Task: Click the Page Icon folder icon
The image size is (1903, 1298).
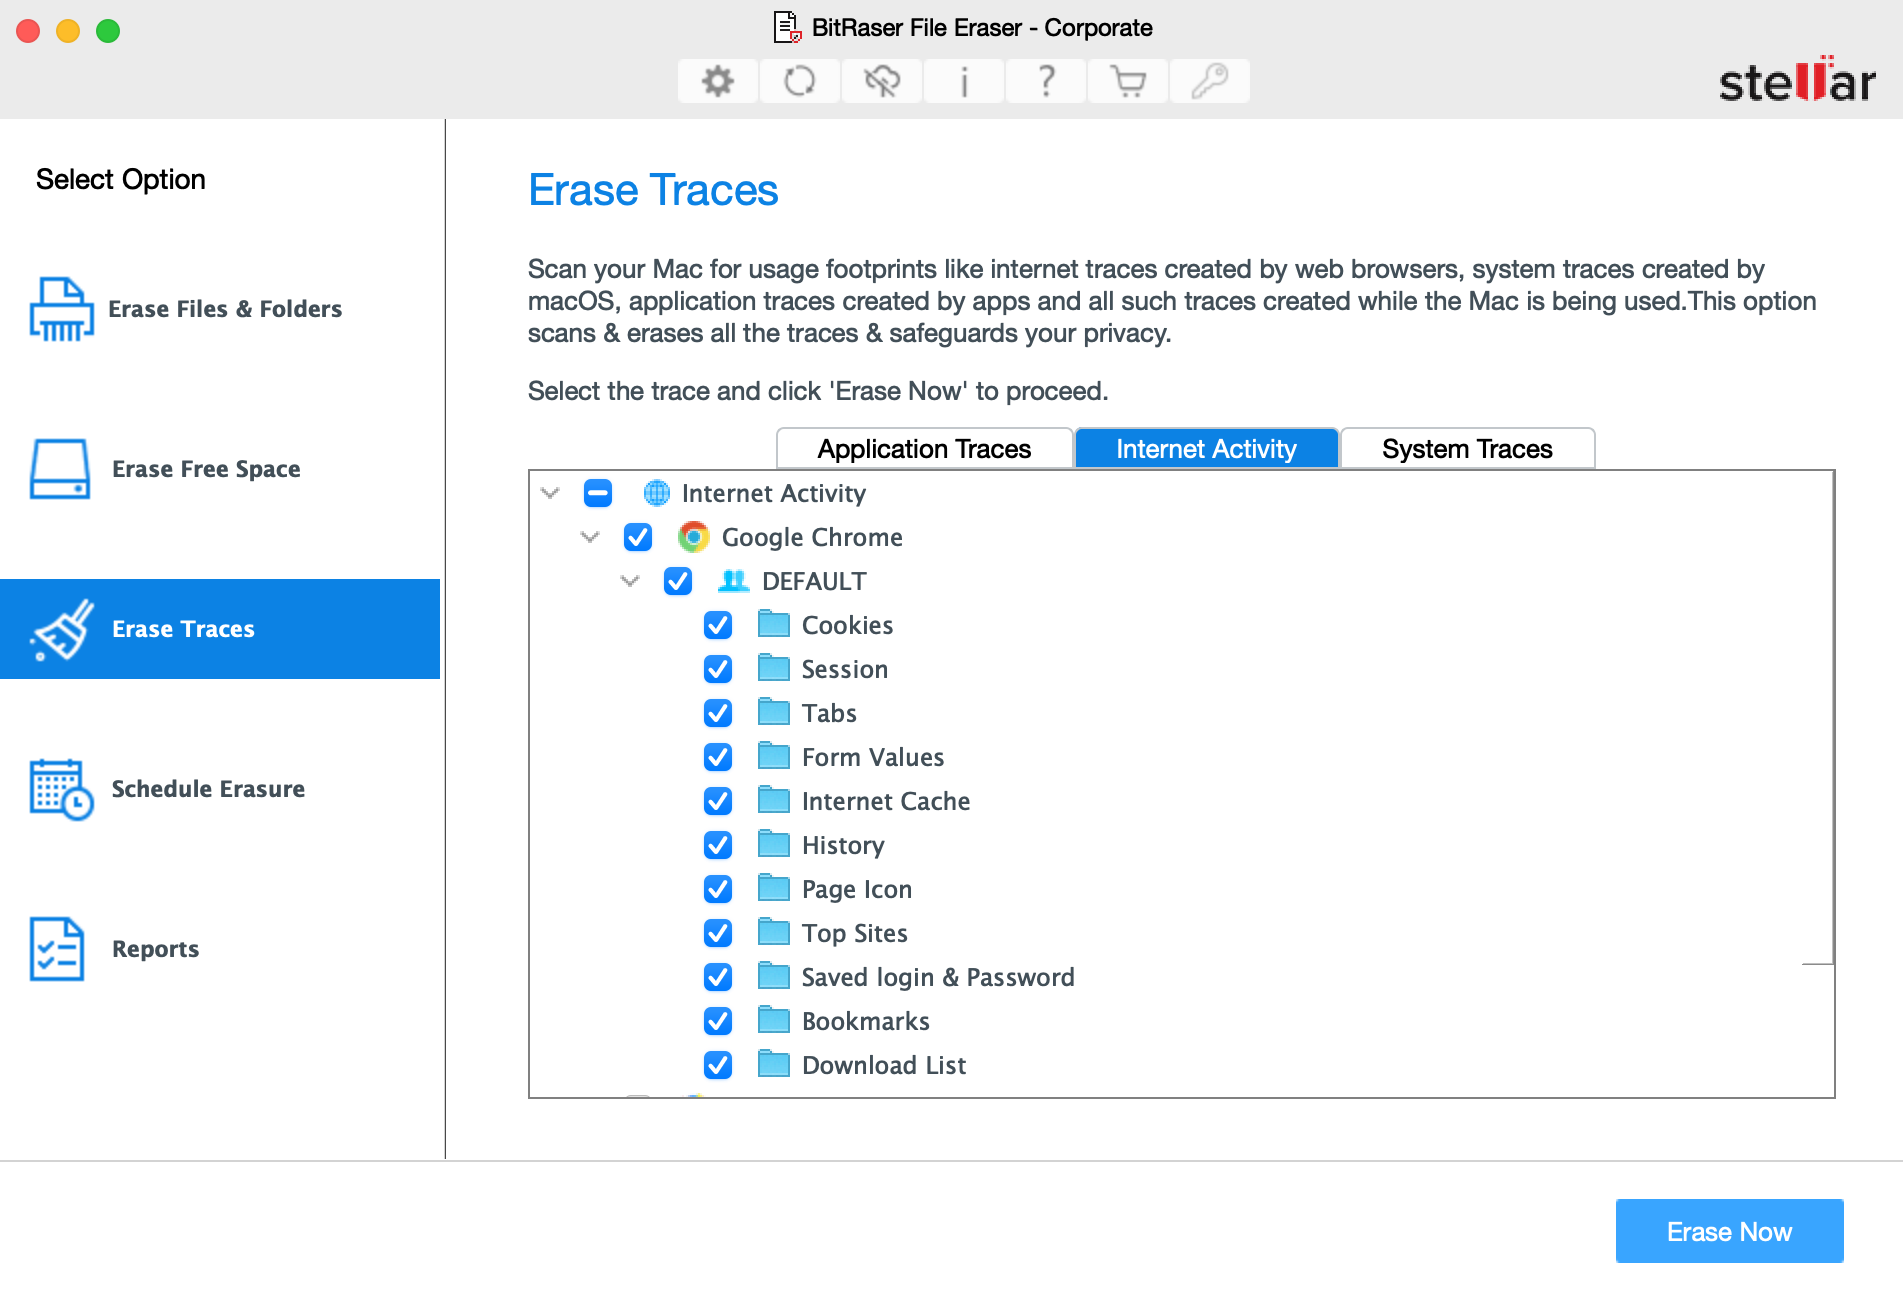Action: click(x=774, y=888)
